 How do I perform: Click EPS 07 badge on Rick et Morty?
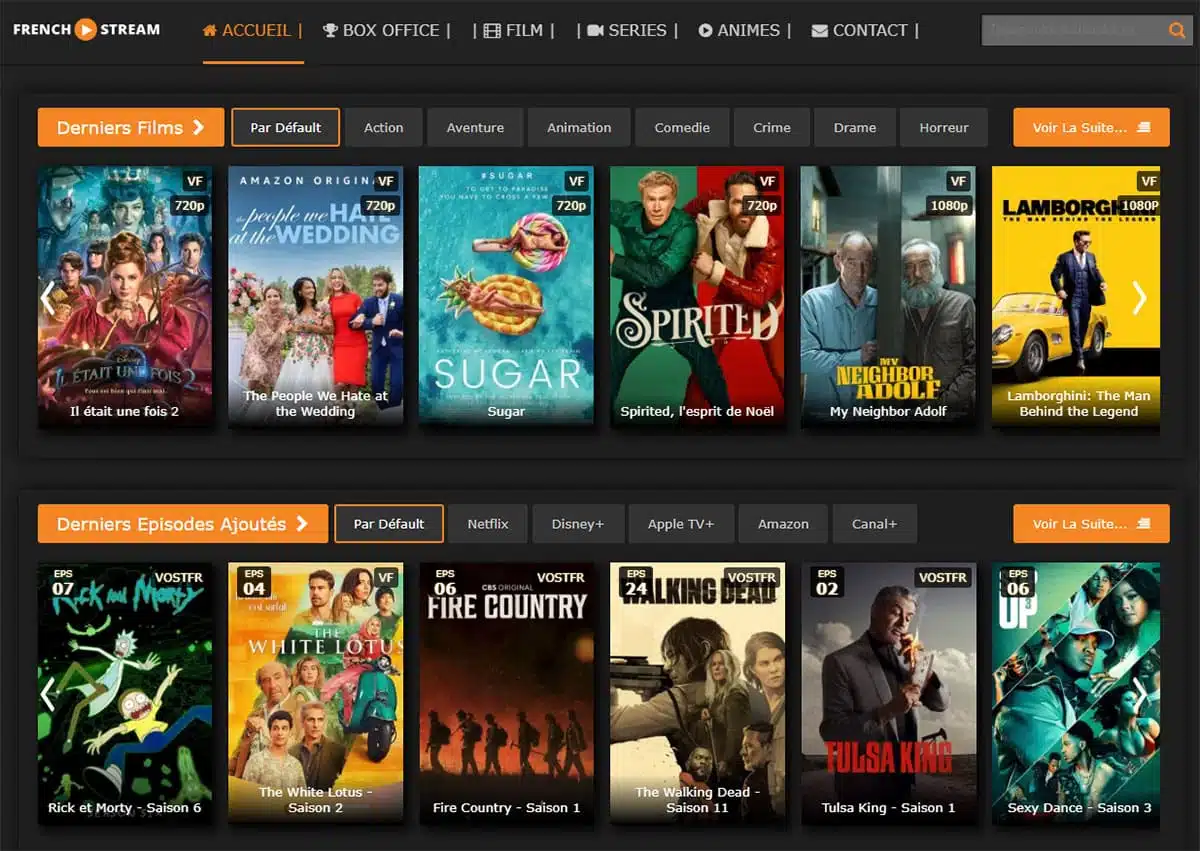point(63,582)
